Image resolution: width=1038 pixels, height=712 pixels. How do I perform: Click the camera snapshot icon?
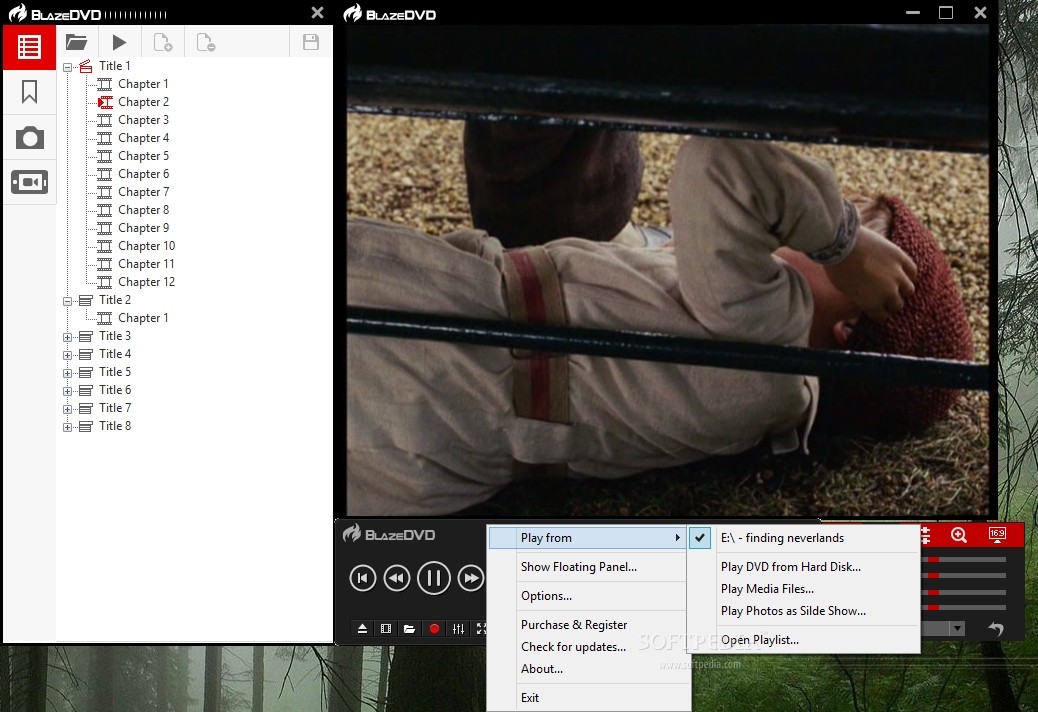(x=30, y=138)
